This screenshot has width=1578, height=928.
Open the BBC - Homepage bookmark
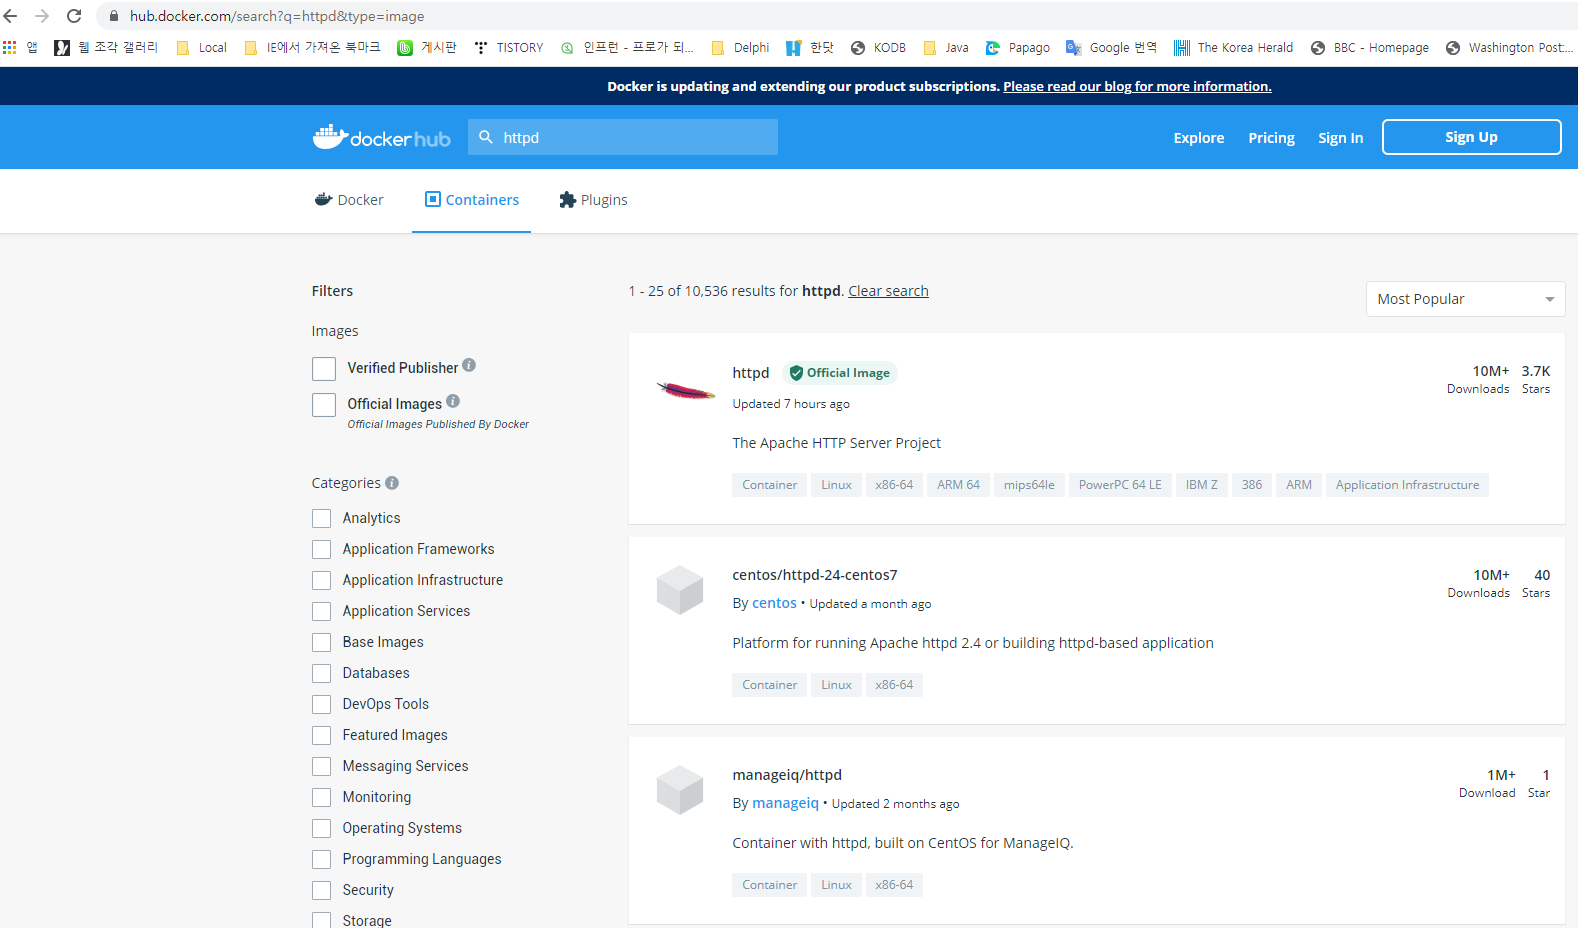coord(1370,47)
